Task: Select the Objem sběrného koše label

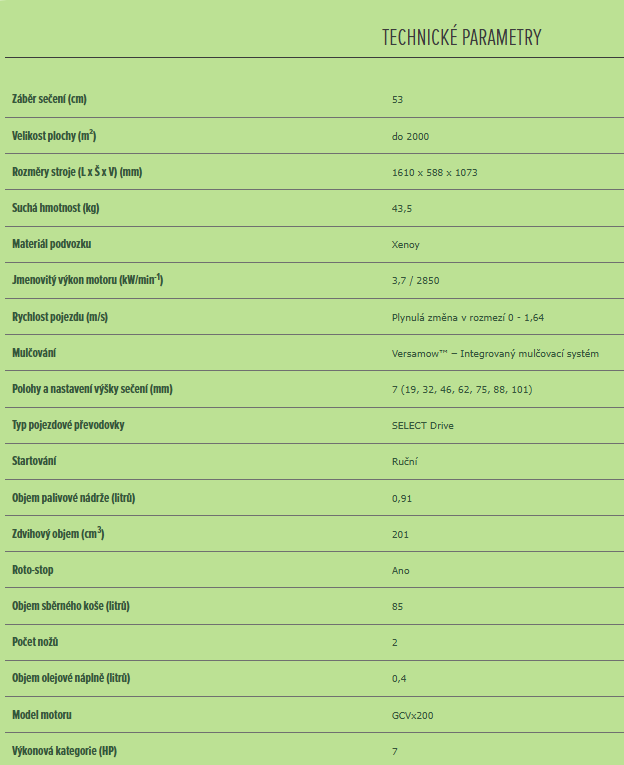Action: tap(71, 606)
